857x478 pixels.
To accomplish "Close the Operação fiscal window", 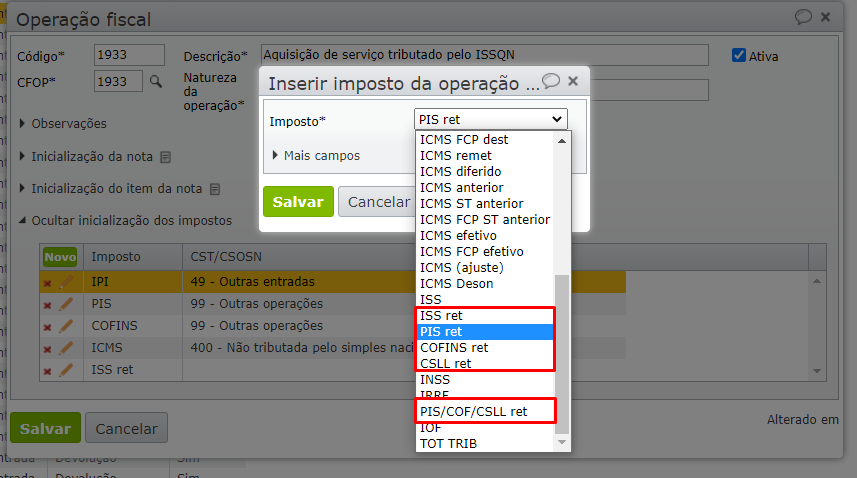I will pyautogui.click(x=825, y=17).
